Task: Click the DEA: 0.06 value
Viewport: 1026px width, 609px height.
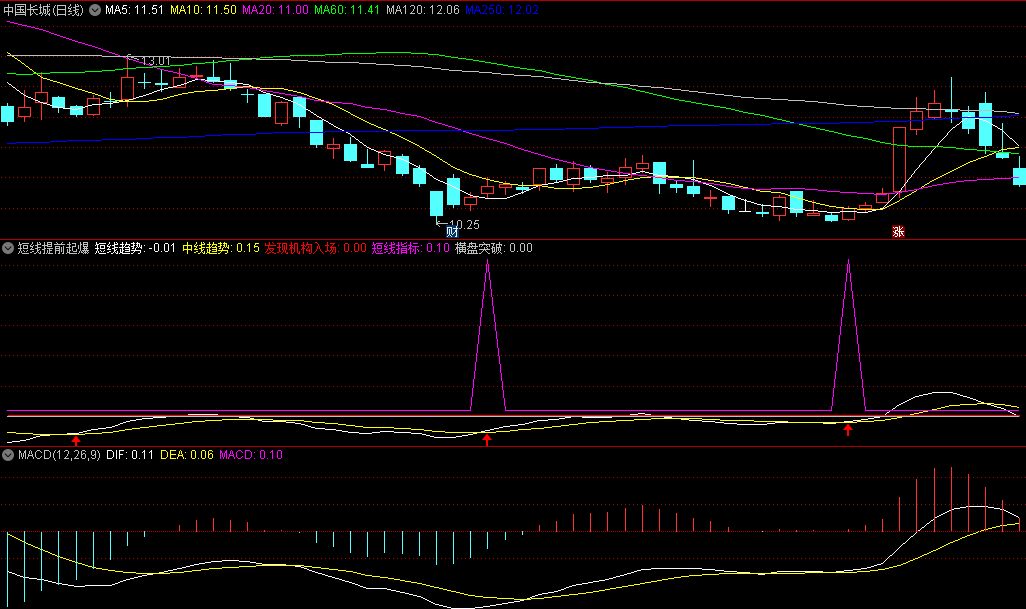Action: click(186, 455)
